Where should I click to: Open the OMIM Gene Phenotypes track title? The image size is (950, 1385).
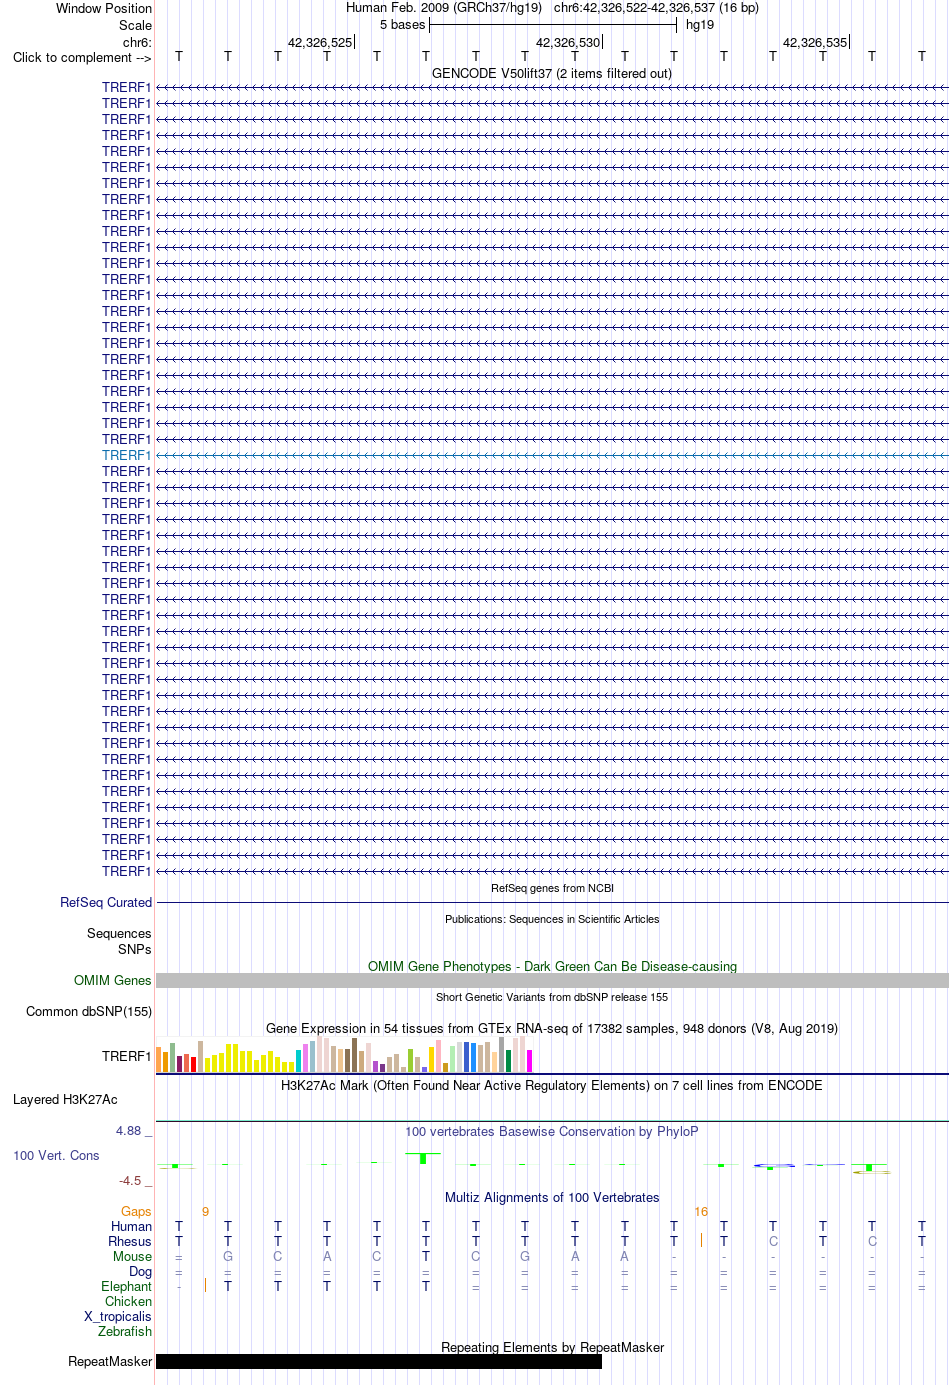pos(552,966)
